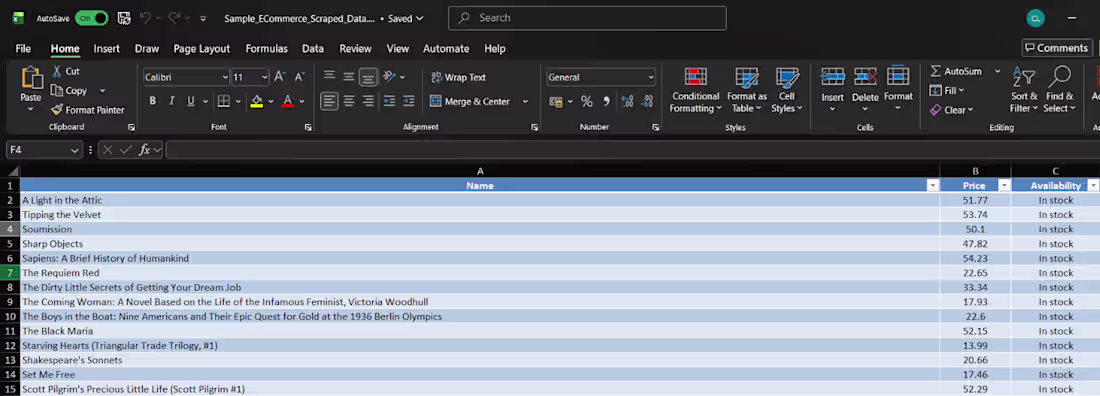Toggle Bottom Align button

click(x=368, y=77)
